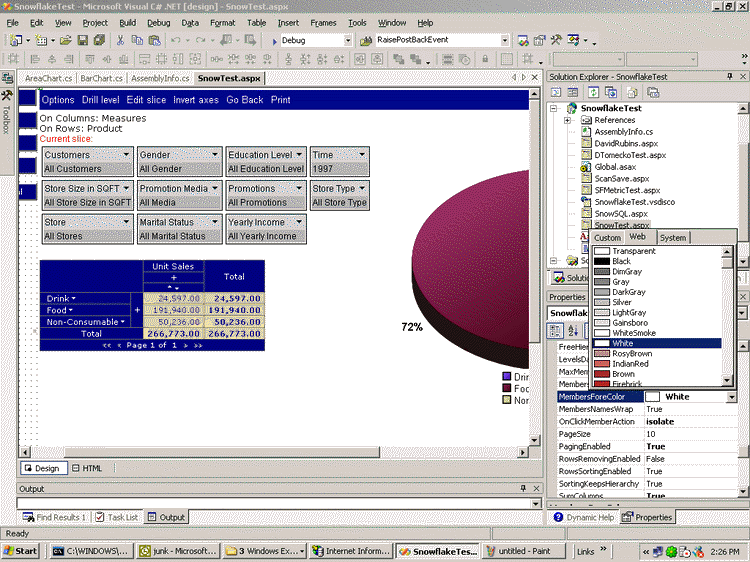Click the Windows Start button
750x562 pixels.
[20, 551]
